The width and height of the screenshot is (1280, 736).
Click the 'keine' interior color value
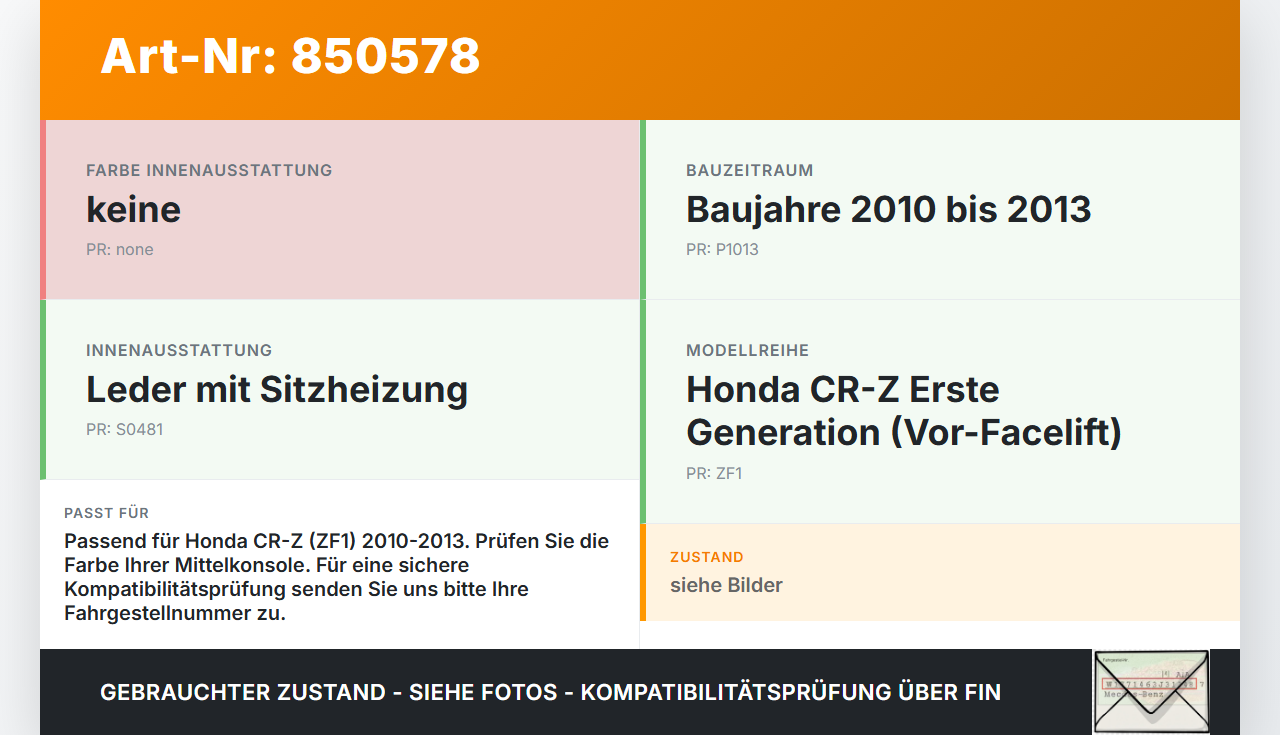pyautogui.click(x=133, y=209)
